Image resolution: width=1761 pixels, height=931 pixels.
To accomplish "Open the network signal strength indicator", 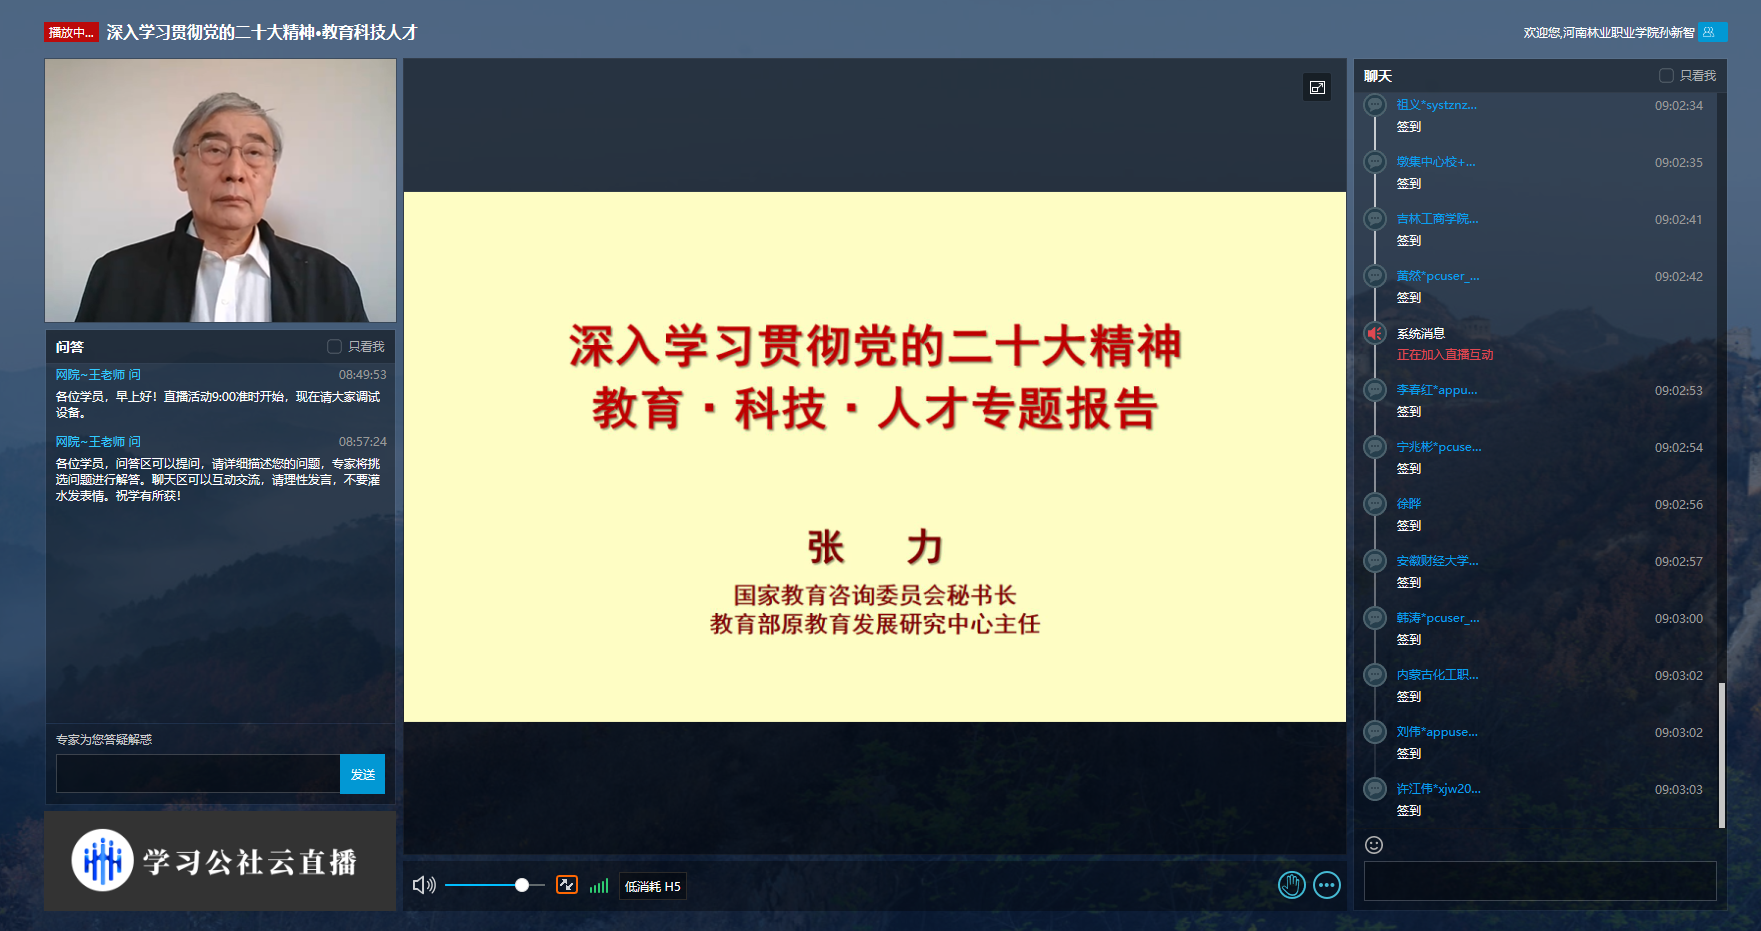I will (599, 885).
